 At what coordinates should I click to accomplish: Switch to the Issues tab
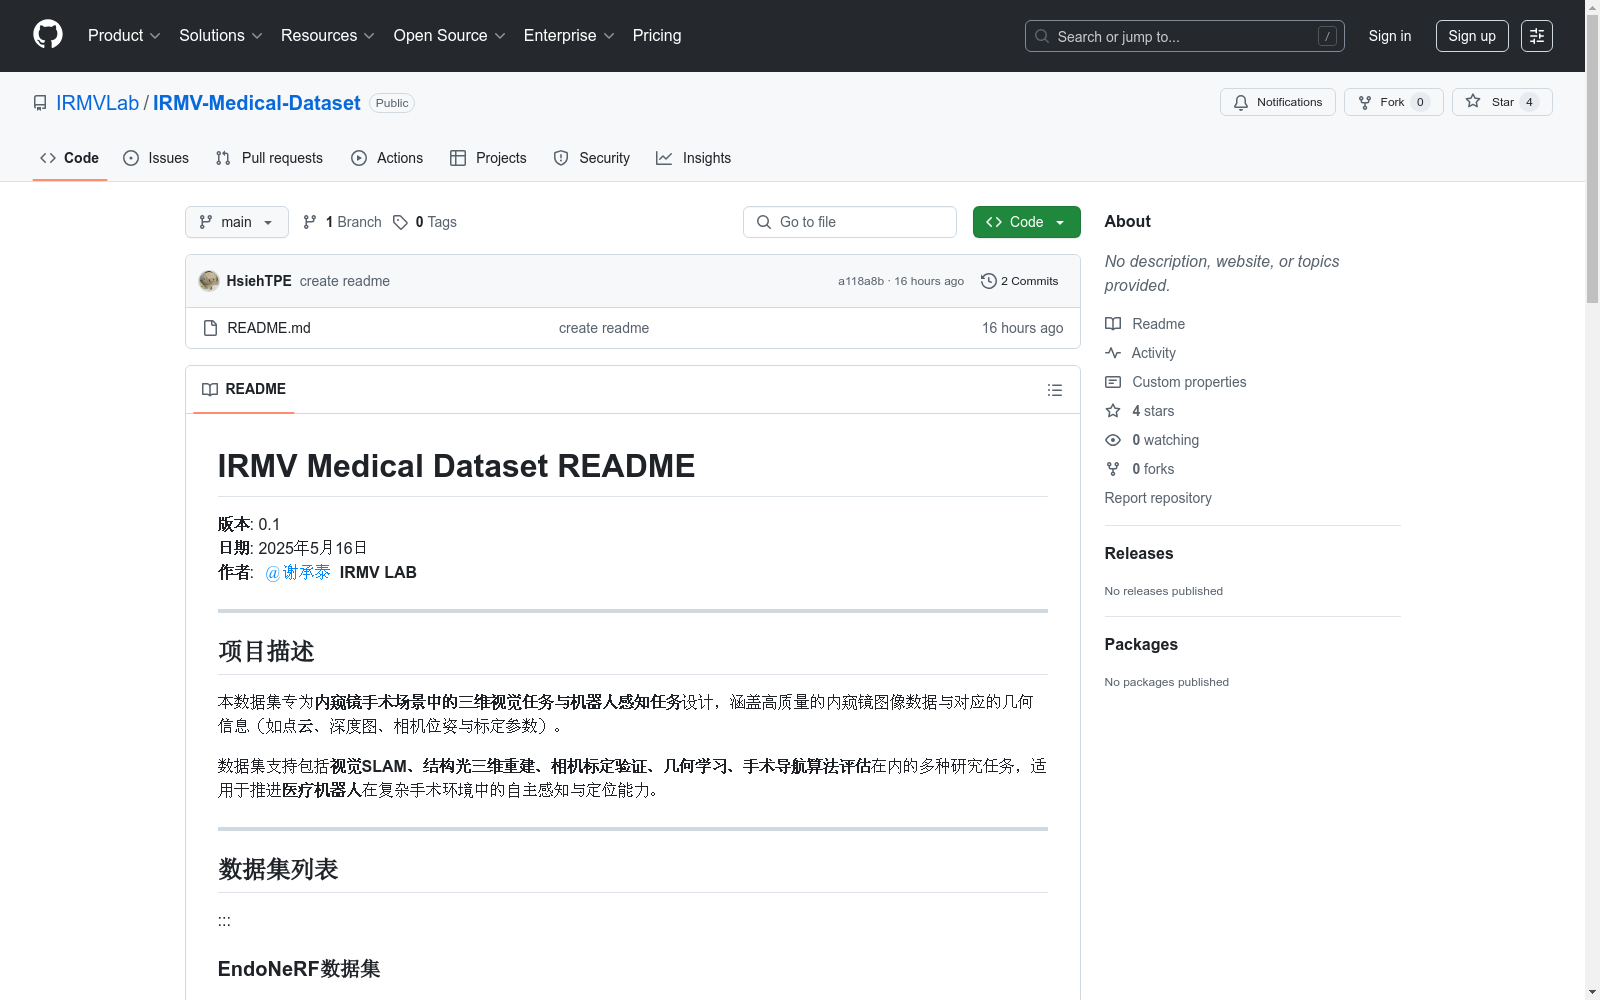coord(156,158)
